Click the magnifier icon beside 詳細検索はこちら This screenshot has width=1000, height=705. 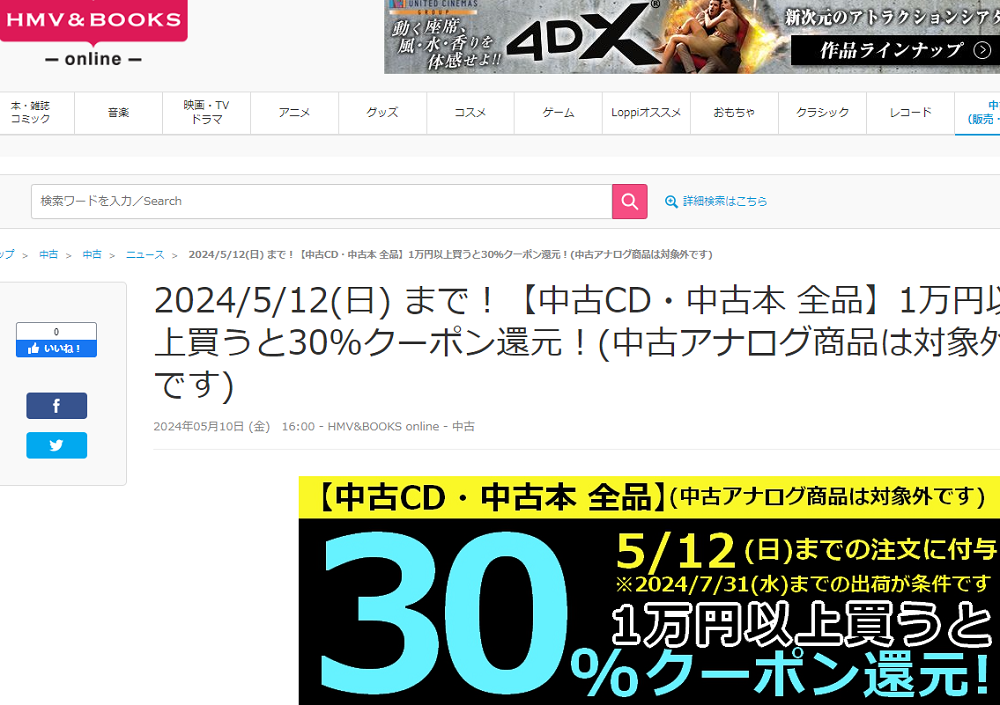pos(671,202)
